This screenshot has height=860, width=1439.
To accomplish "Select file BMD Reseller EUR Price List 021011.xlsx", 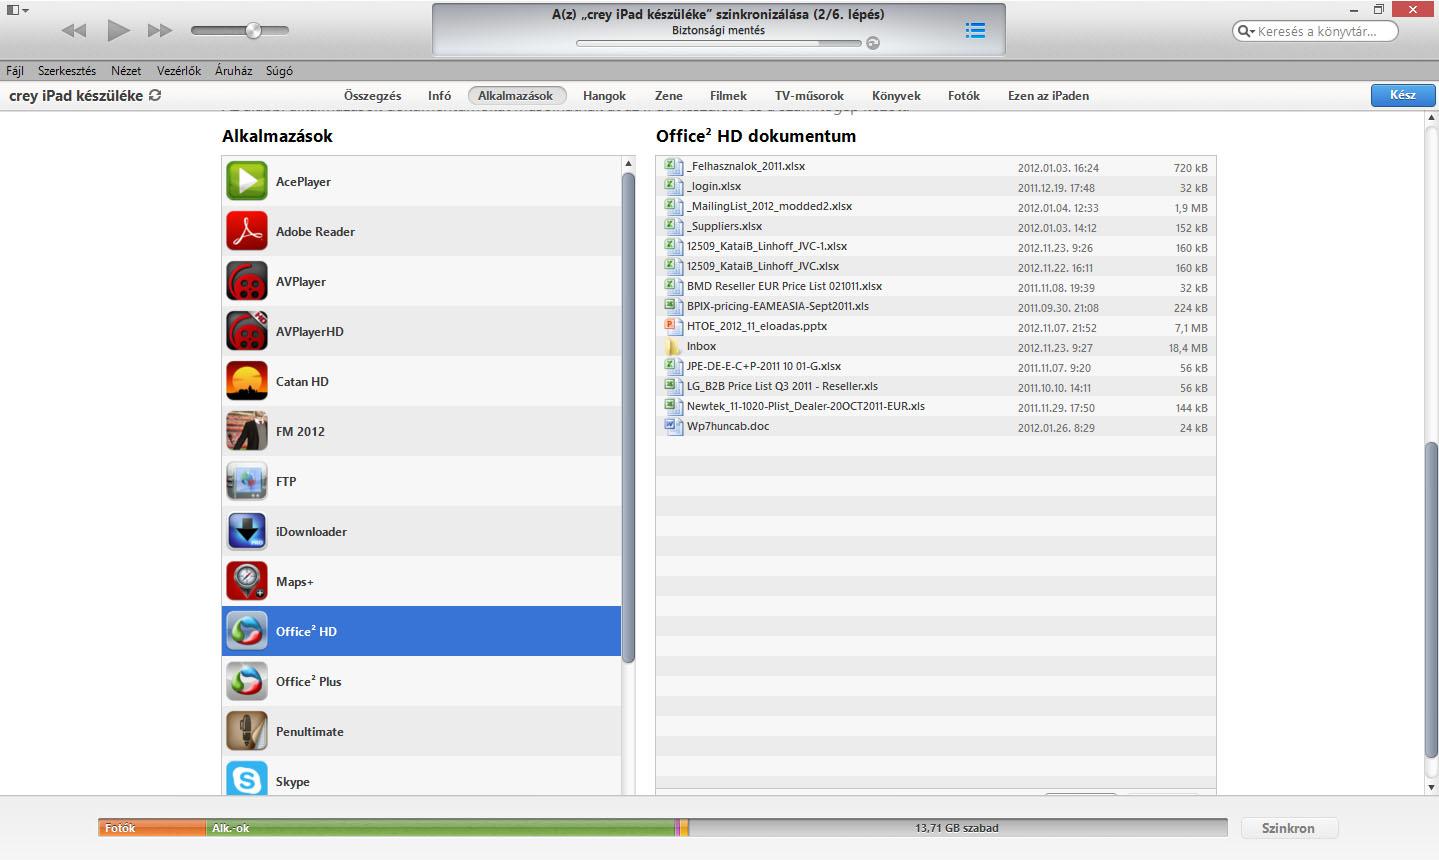I will tap(936, 286).
